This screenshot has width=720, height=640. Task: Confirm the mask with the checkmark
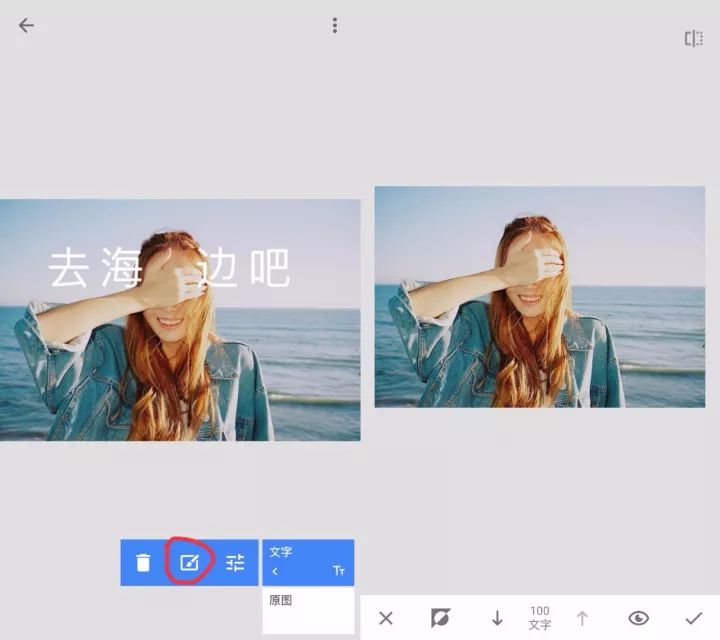(693, 618)
